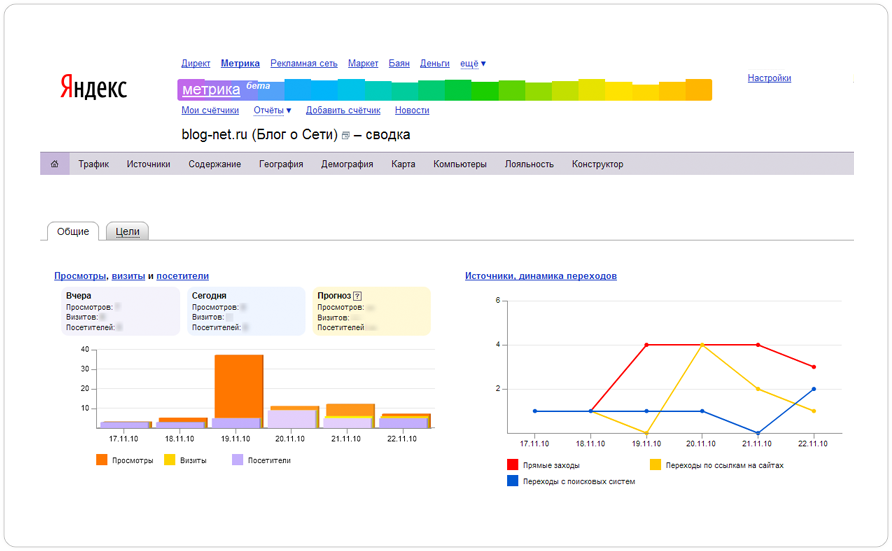892x551 pixels.
Task: Open the Баян link
Action: (x=399, y=64)
